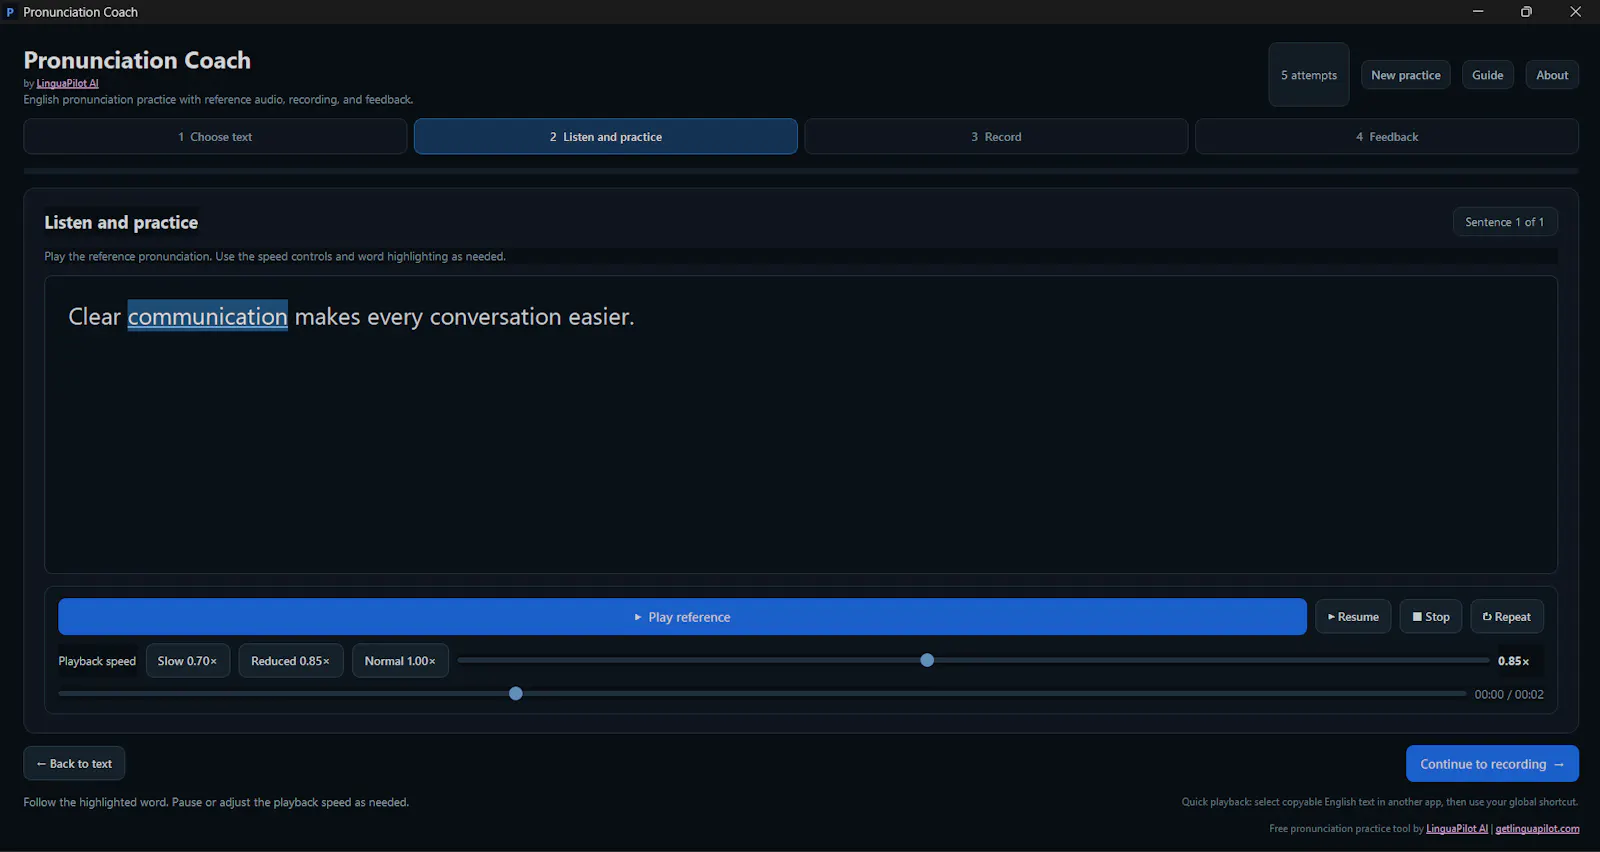
Task: Click the 'Listen and practice' section heading
Action: (x=121, y=222)
